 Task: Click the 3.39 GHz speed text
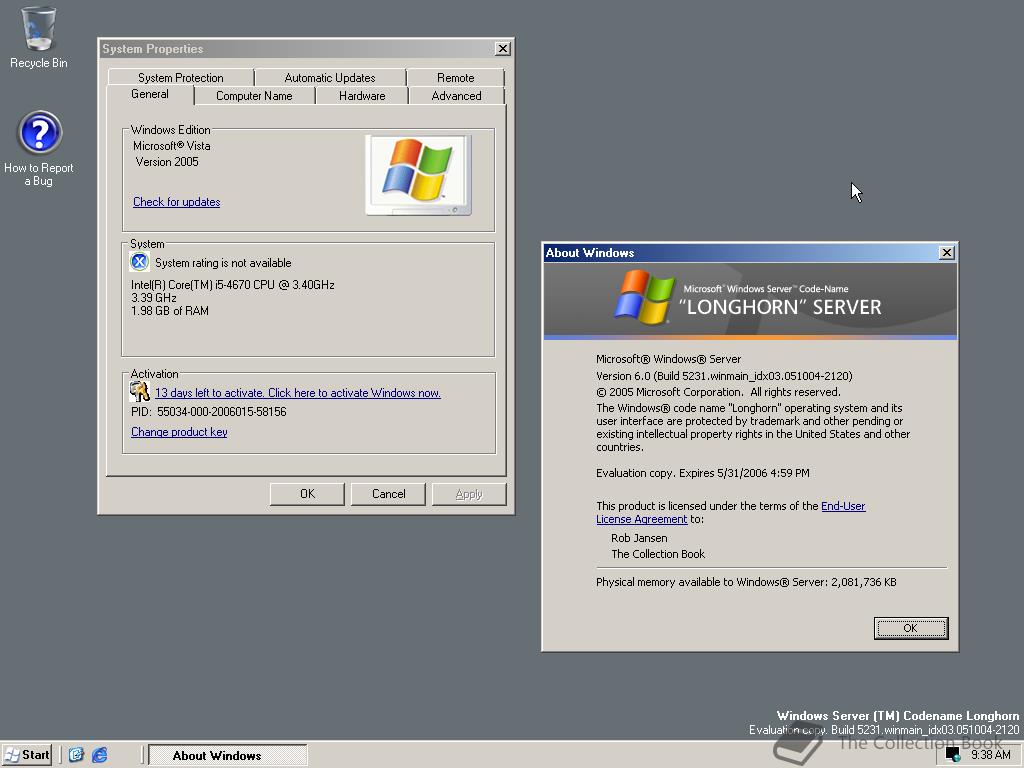154,298
